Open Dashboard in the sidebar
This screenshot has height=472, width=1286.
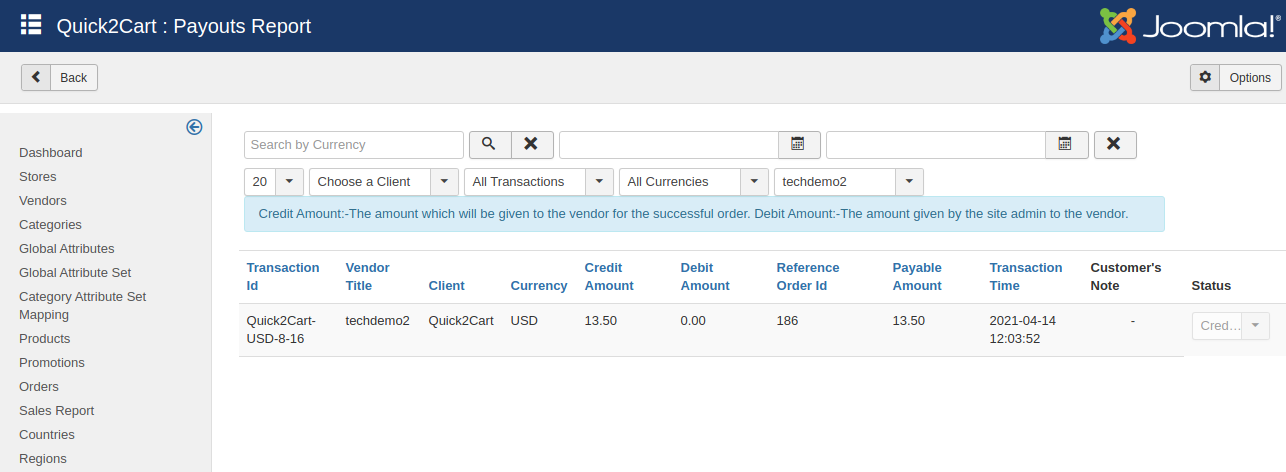(51, 153)
